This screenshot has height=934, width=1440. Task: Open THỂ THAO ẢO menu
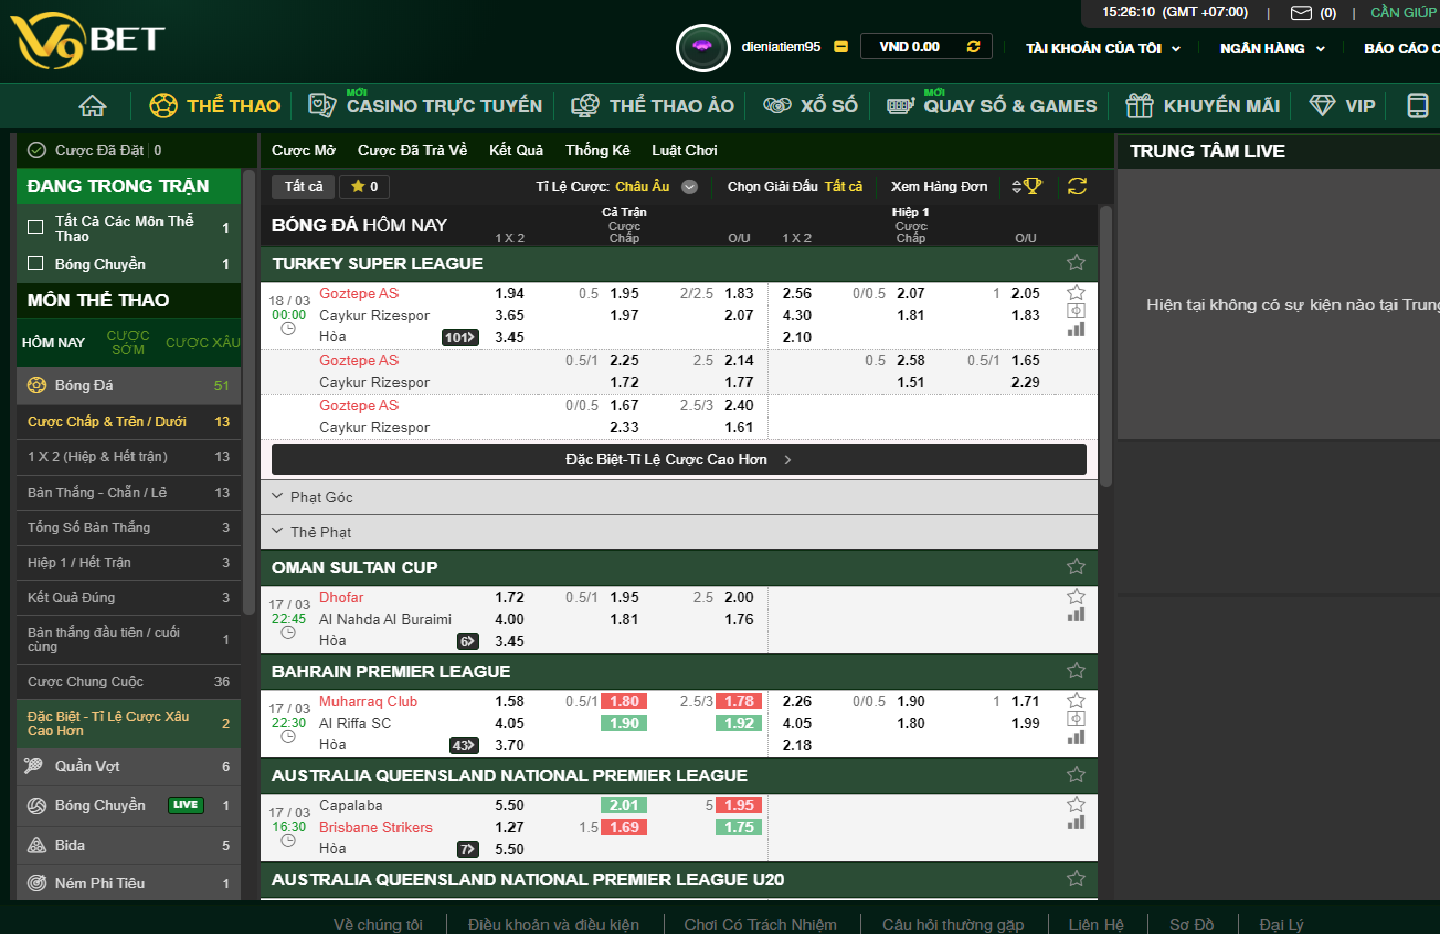coord(652,106)
